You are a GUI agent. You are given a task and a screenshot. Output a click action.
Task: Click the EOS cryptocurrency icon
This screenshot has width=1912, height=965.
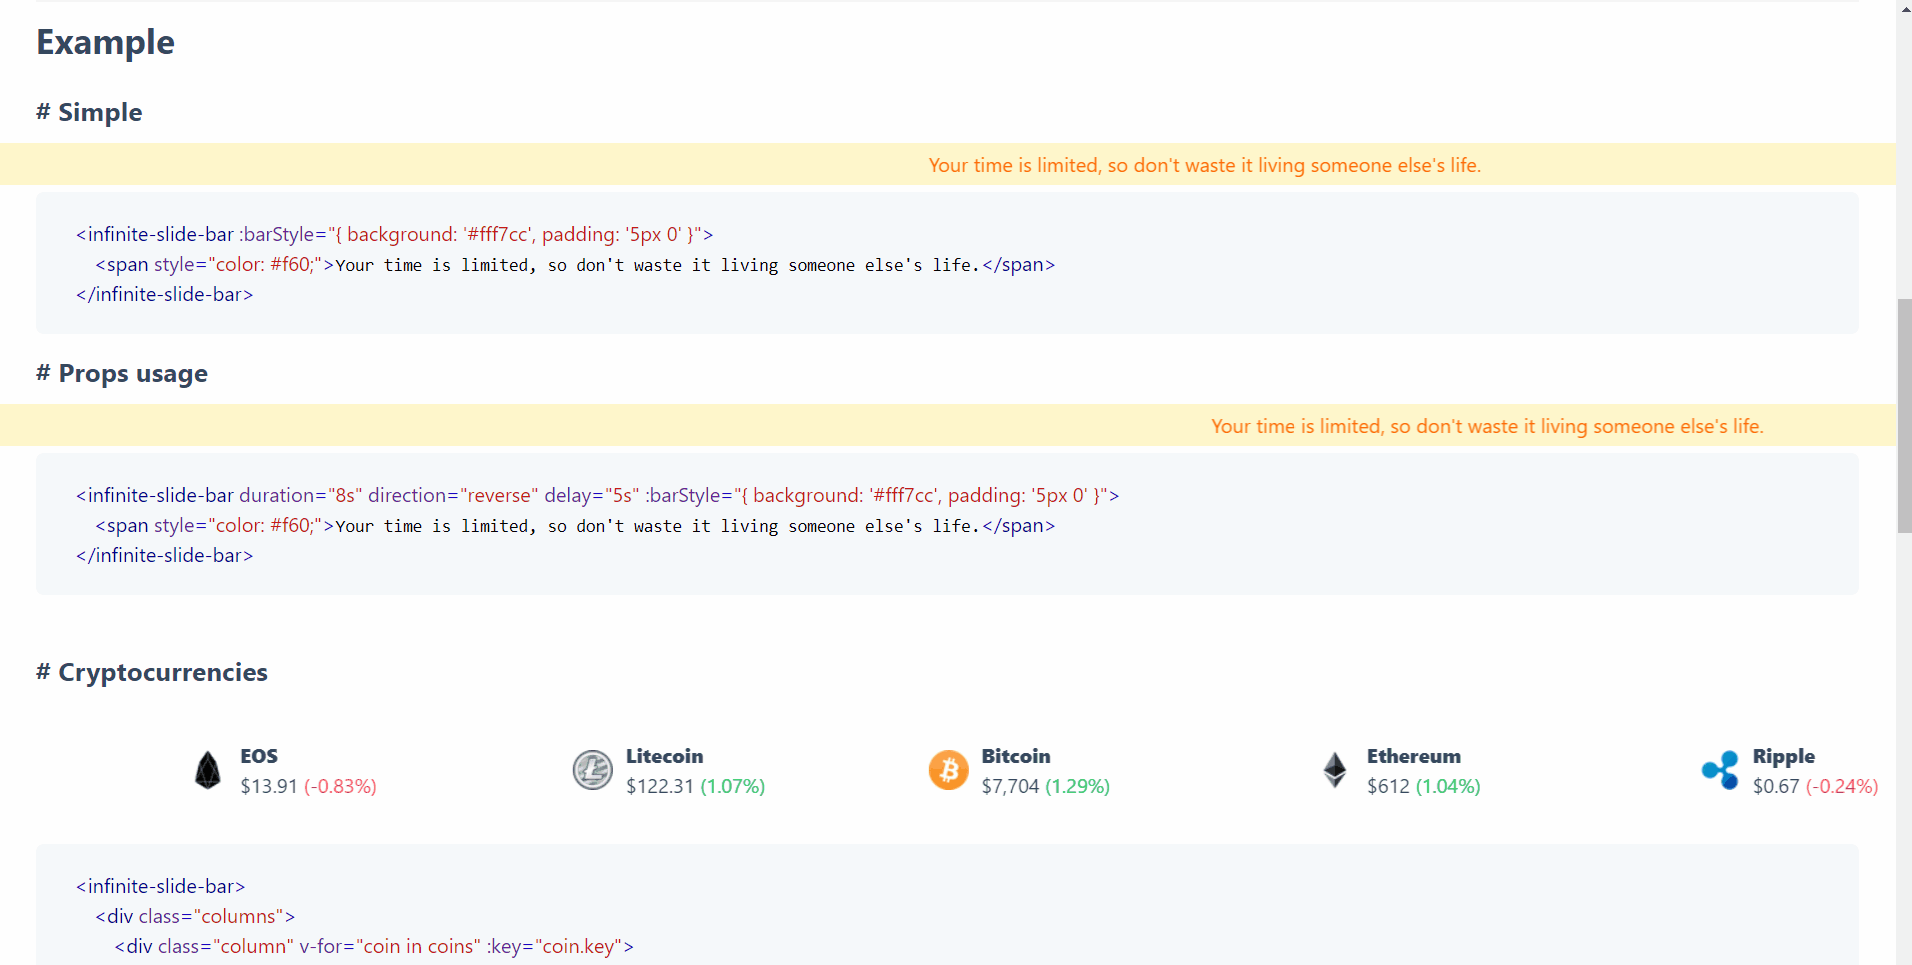pyautogui.click(x=207, y=770)
